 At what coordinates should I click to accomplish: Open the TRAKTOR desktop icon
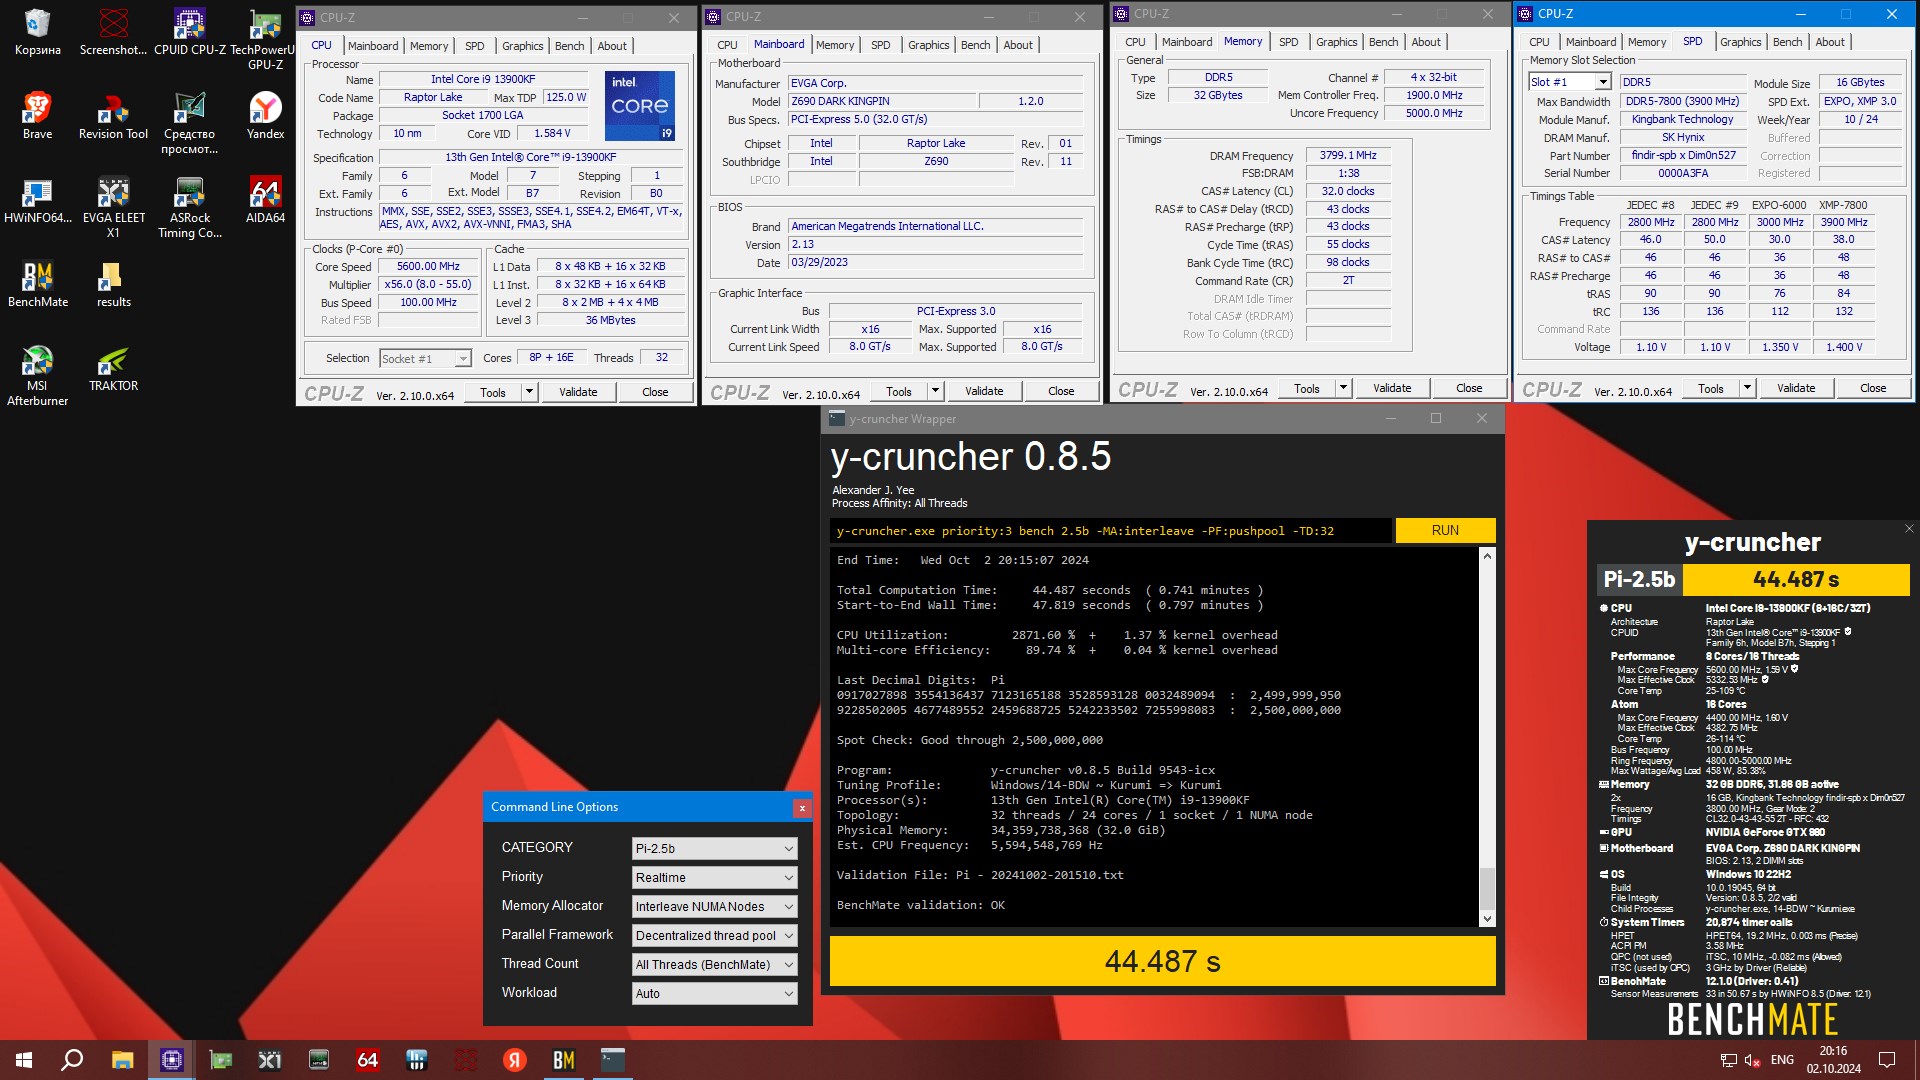pos(113,368)
